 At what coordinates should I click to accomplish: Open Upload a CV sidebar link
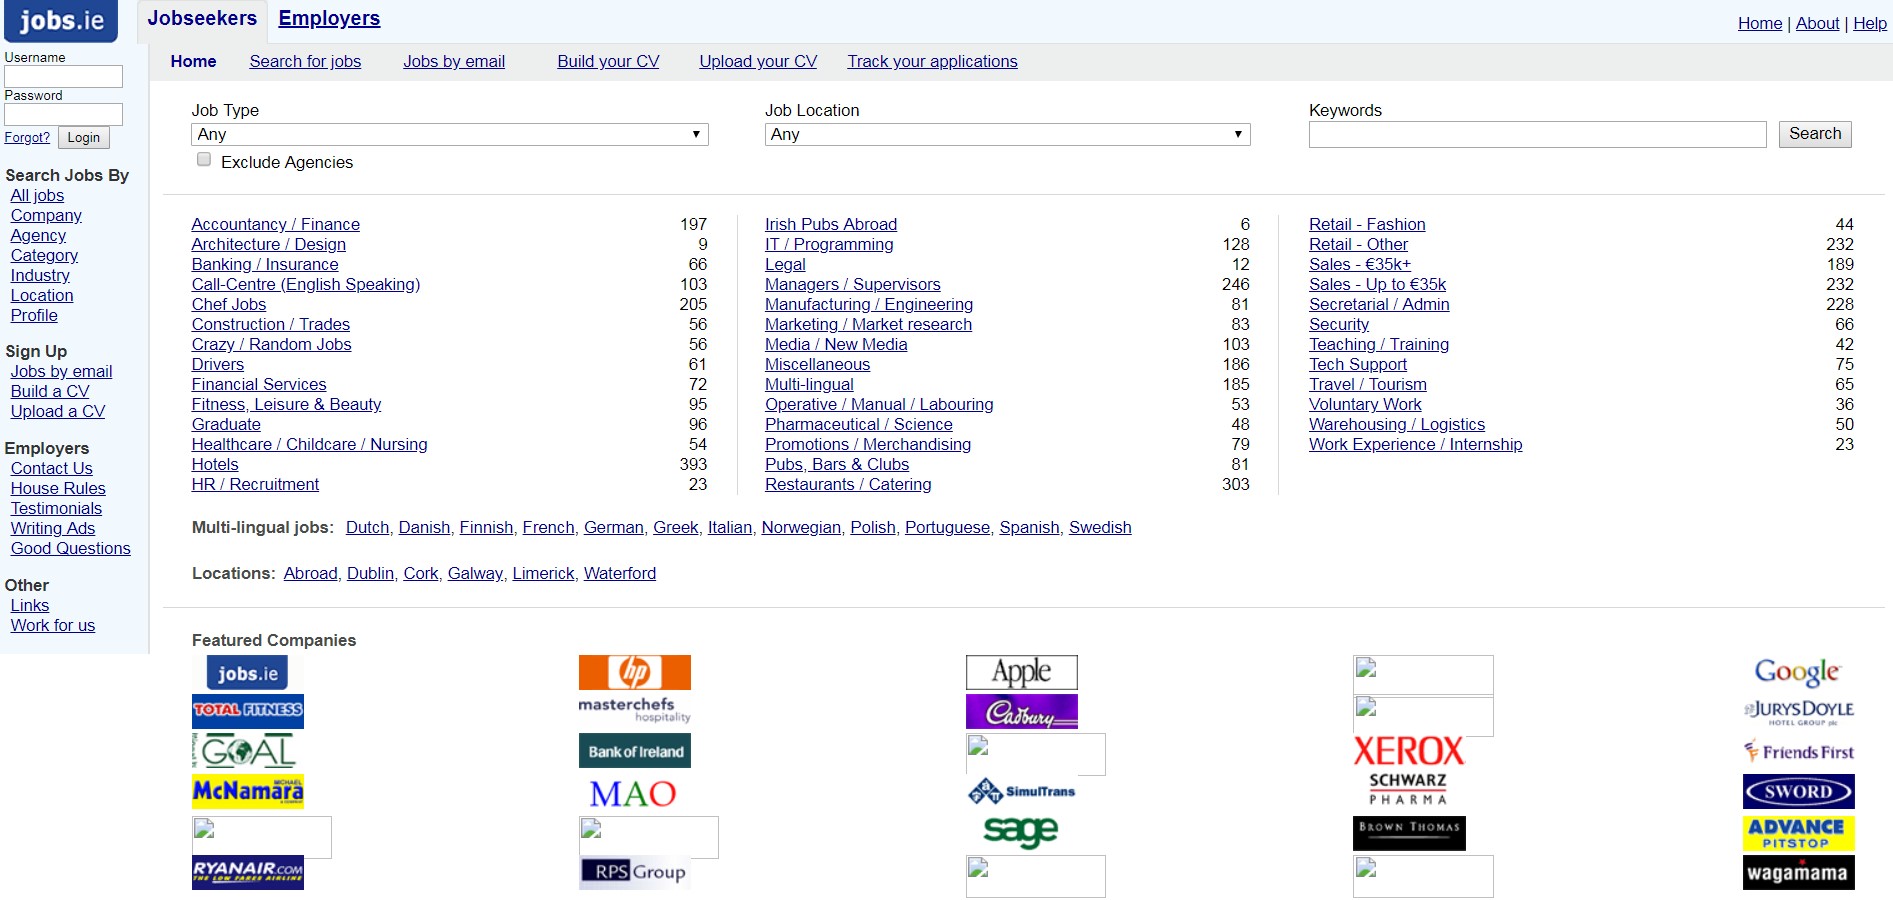click(58, 411)
